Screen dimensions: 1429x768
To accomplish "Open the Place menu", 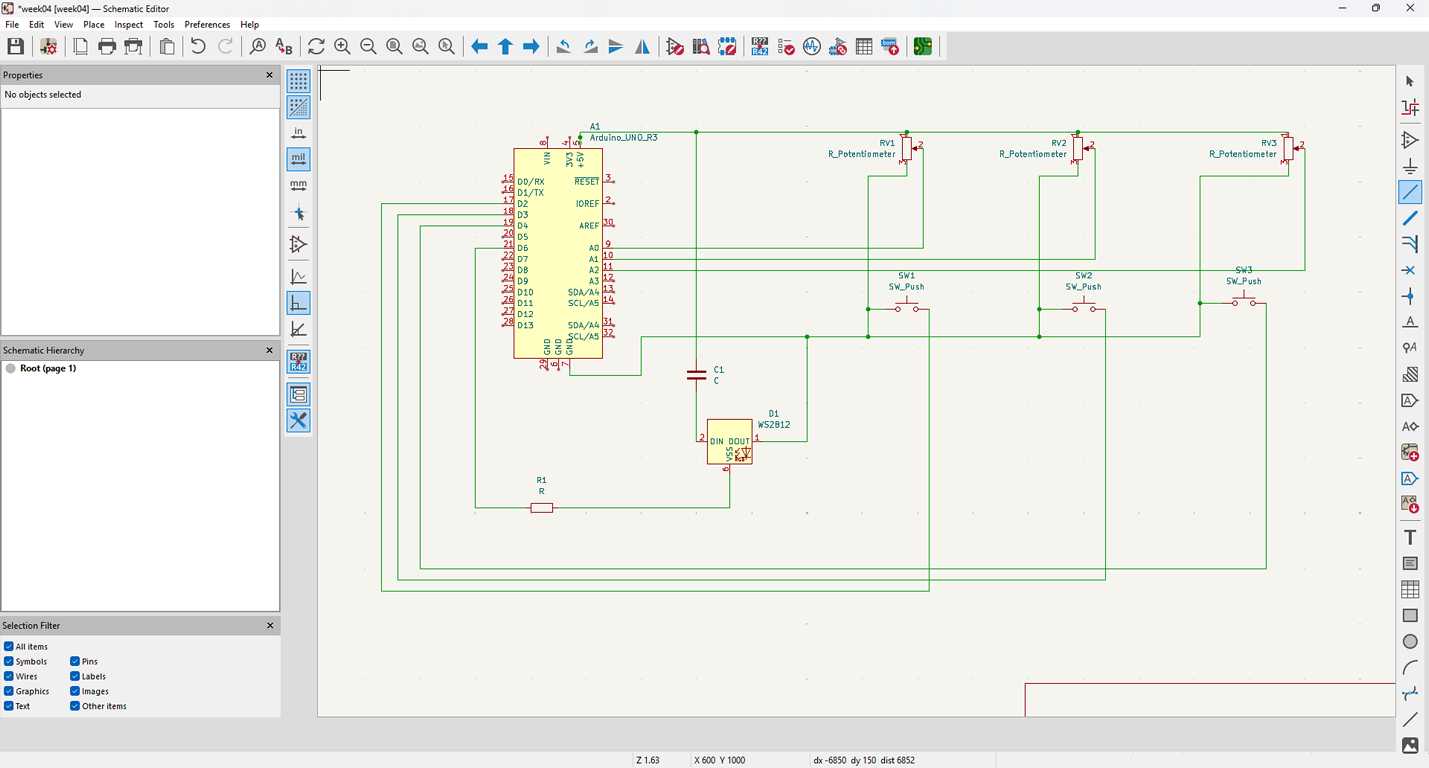I will (94, 24).
